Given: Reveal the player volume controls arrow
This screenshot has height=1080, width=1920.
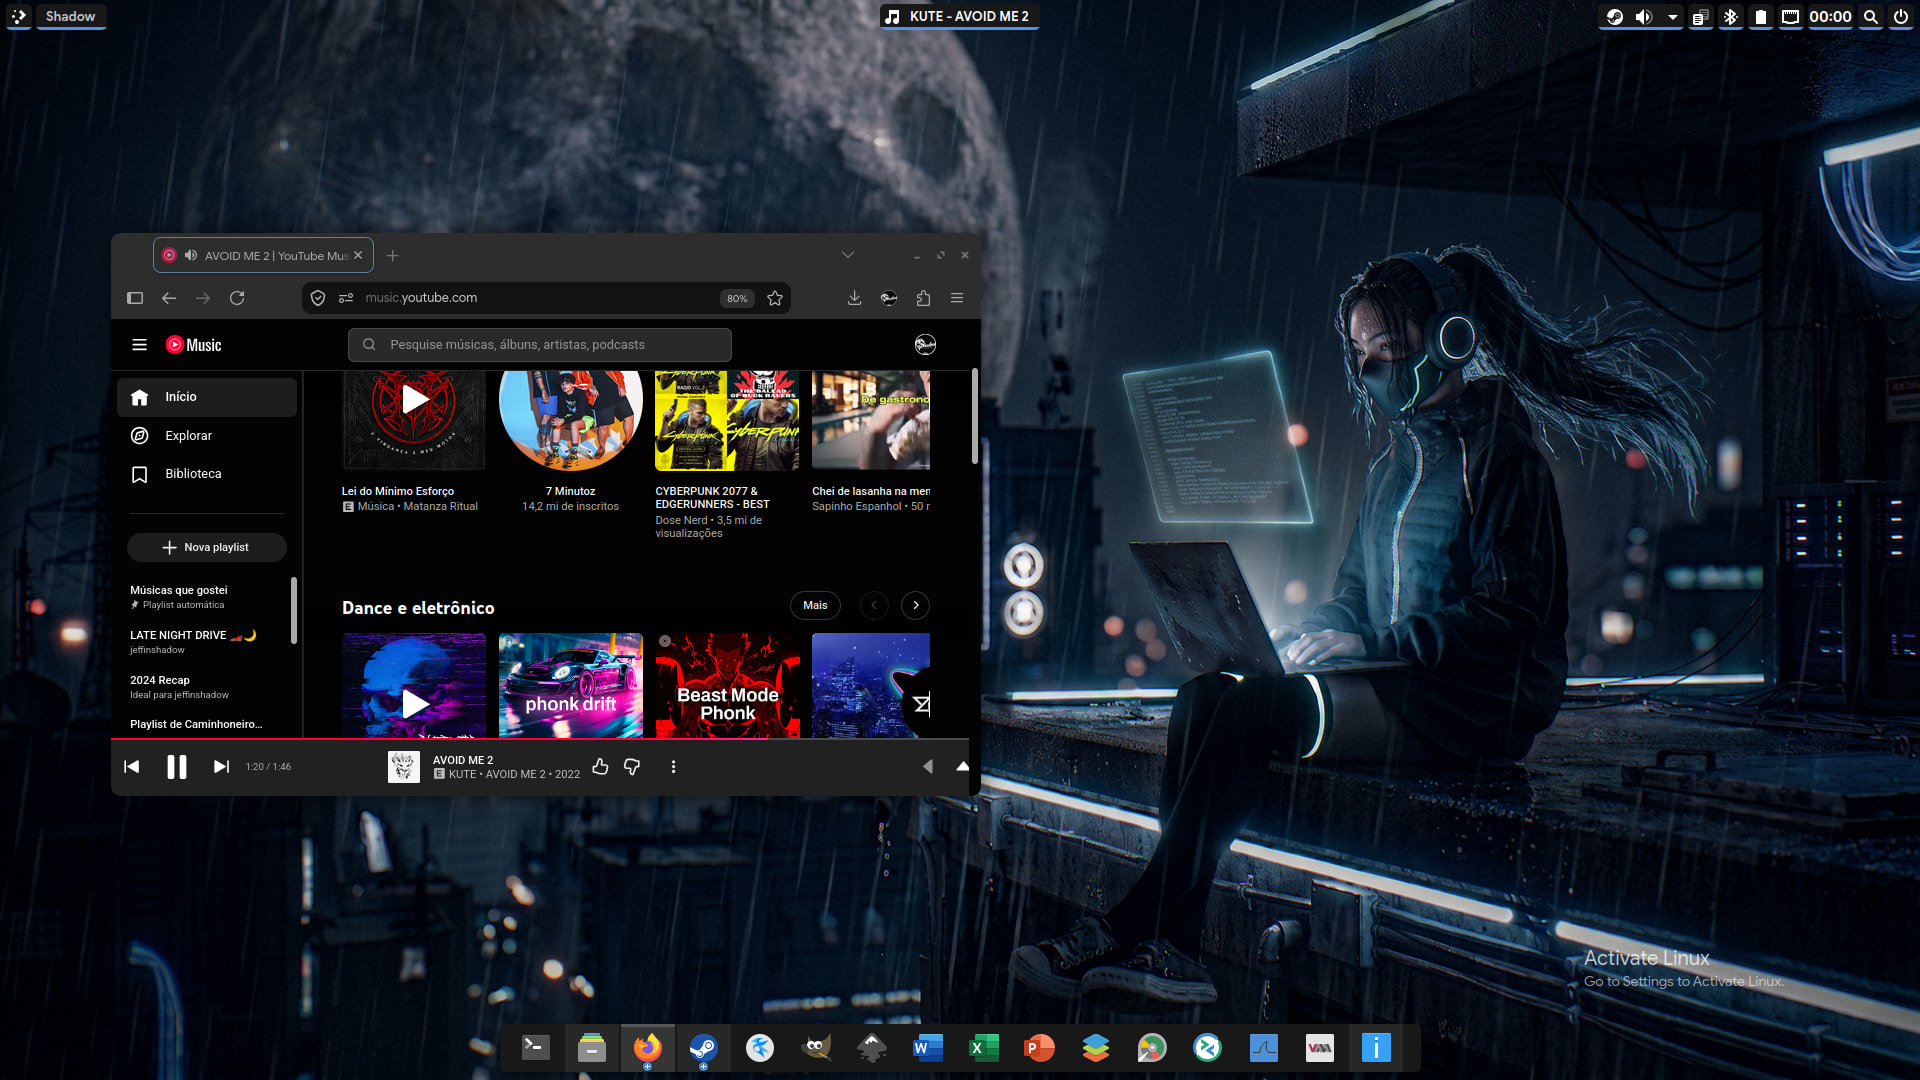Looking at the screenshot, I should (x=928, y=767).
